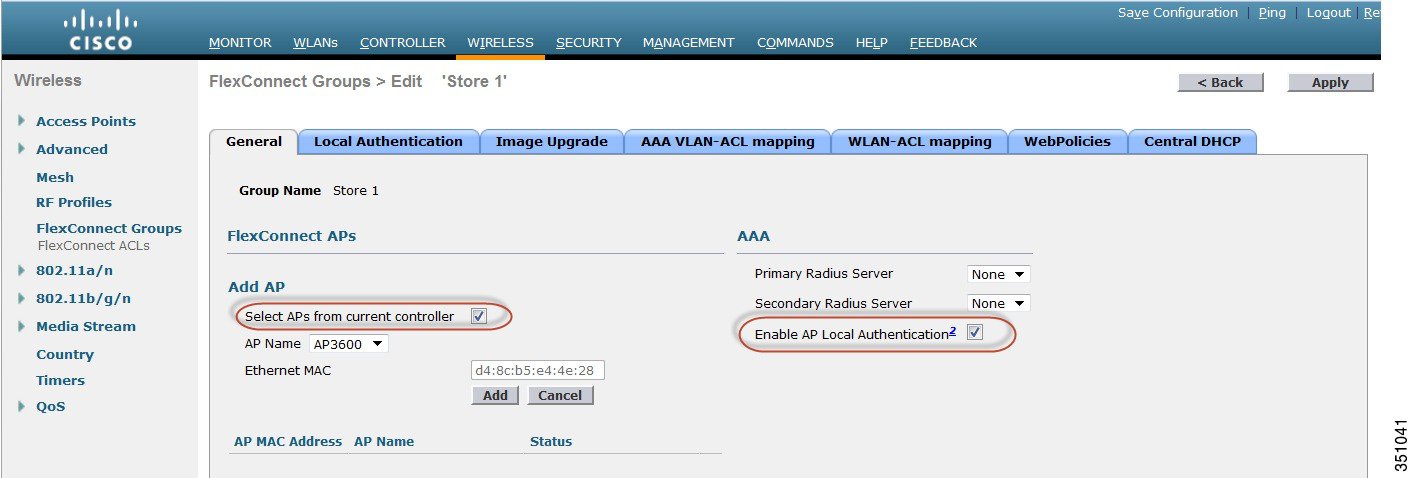Toggle Select APs from current controller checkbox

(x=479, y=316)
